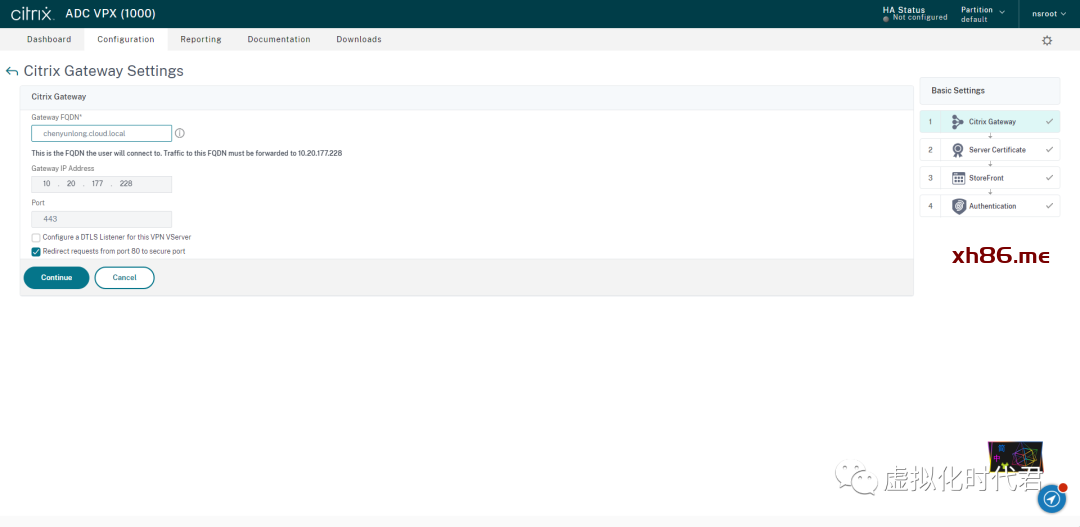Click the checkmark on Citrix Gateway step
Image resolution: width=1080 pixels, height=527 pixels.
1049,121
